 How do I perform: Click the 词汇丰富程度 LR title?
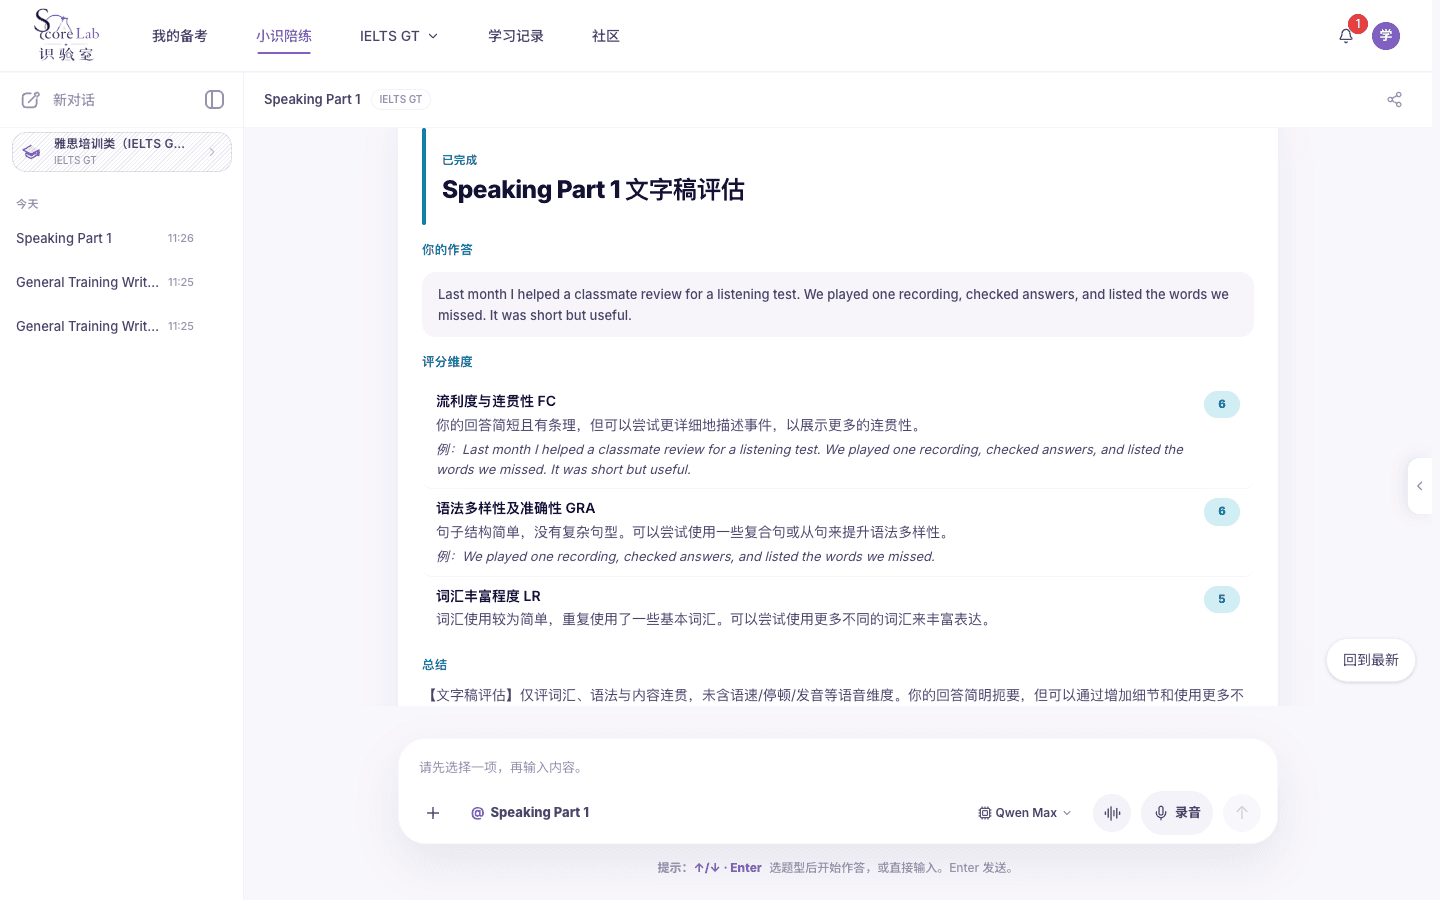(x=488, y=596)
